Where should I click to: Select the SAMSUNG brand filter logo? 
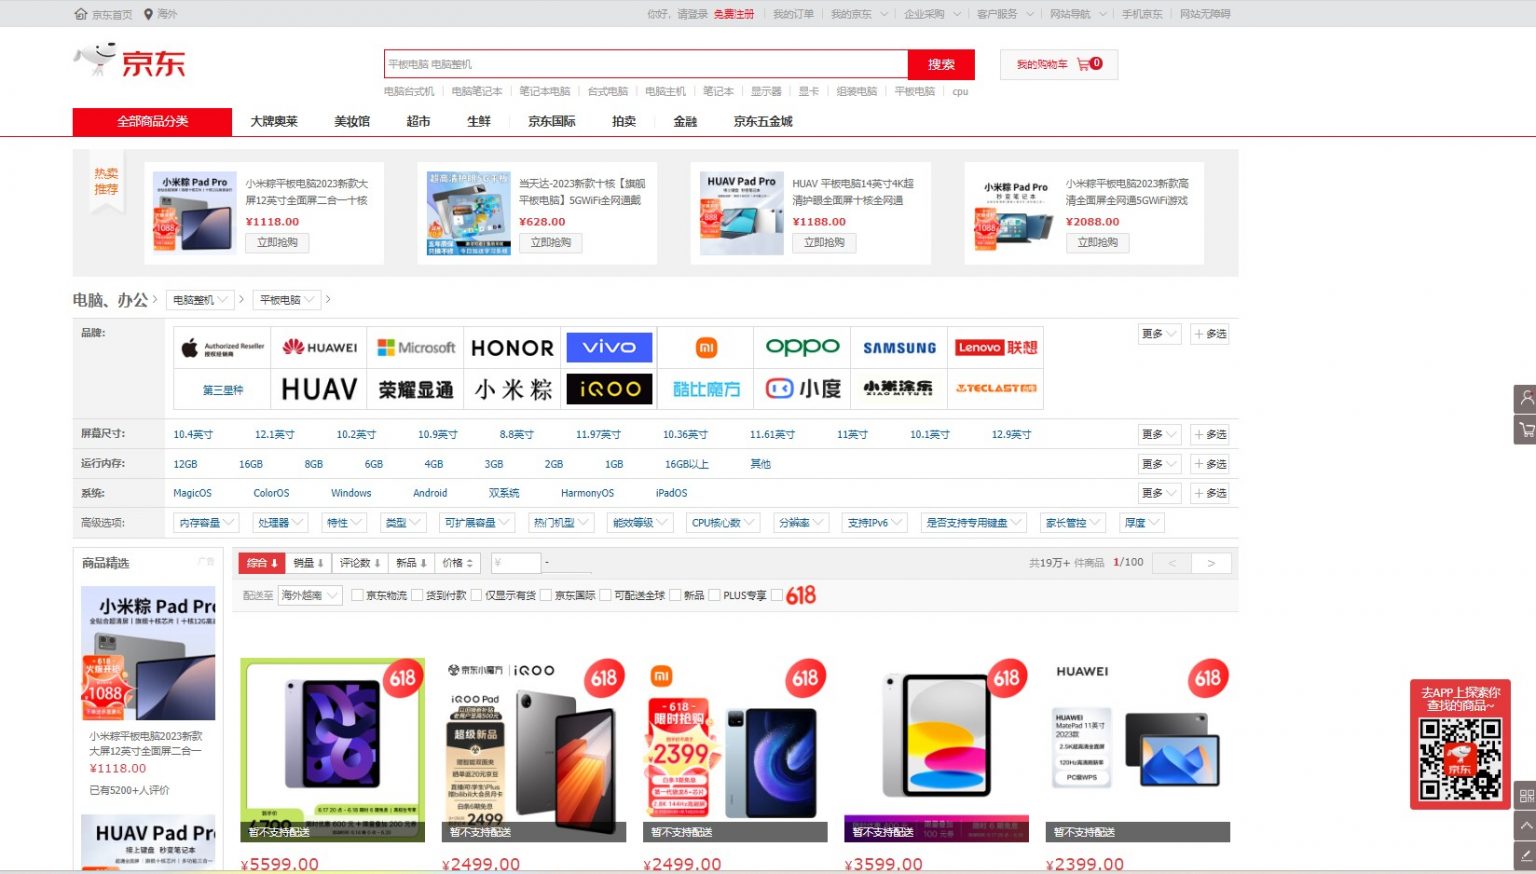tap(899, 347)
